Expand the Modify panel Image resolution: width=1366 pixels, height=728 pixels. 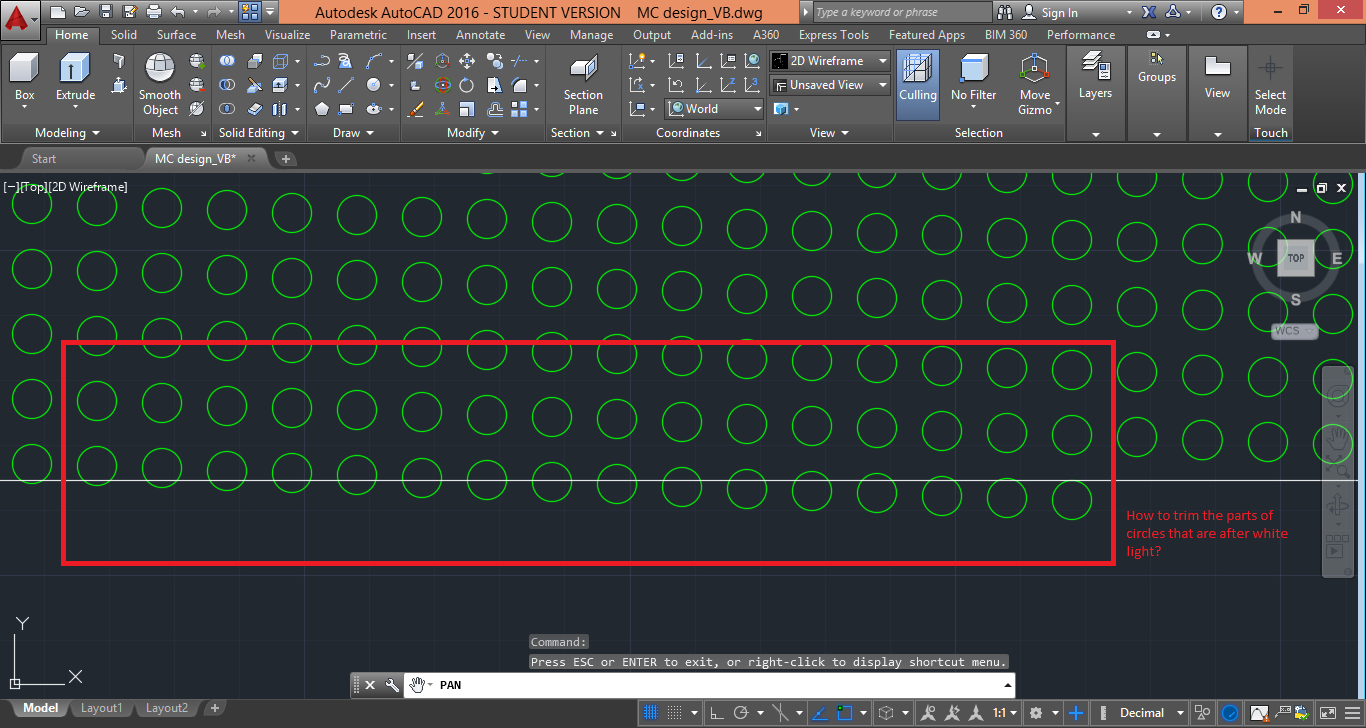(x=473, y=133)
